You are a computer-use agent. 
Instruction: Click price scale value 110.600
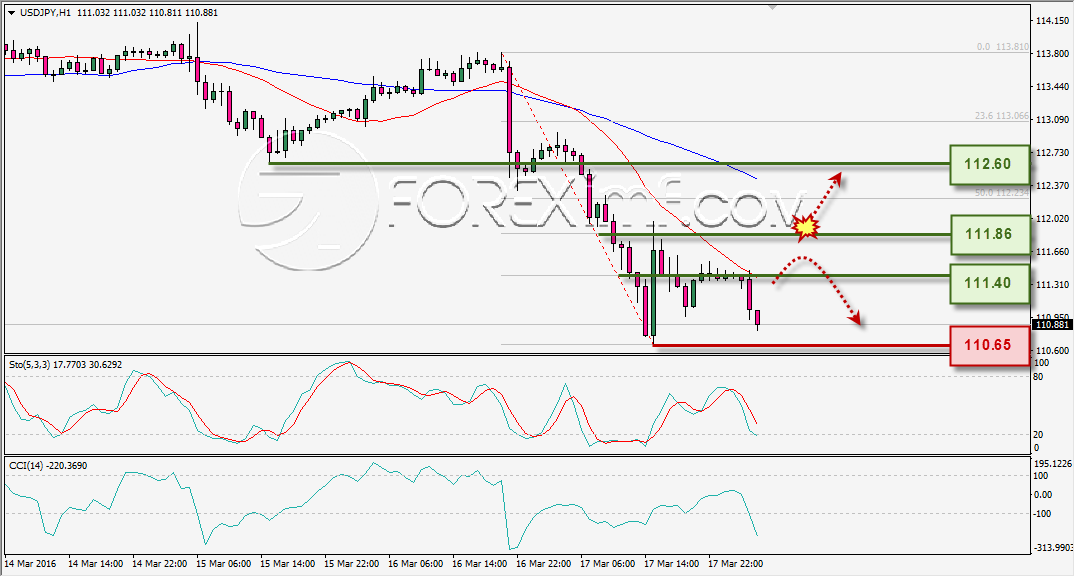(x=1052, y=350)
